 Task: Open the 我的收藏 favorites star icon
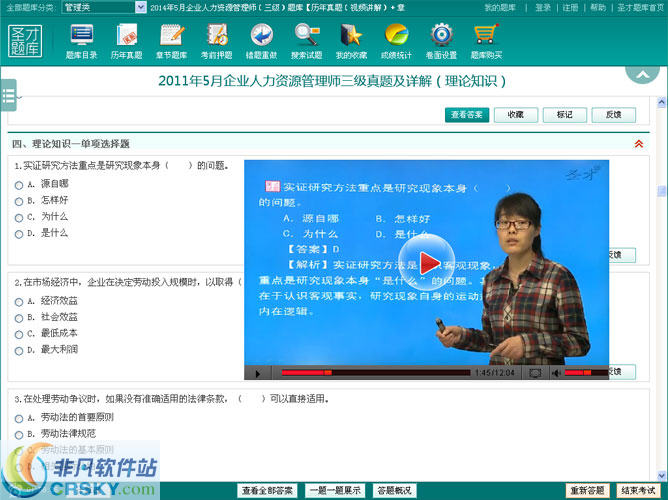351,41
